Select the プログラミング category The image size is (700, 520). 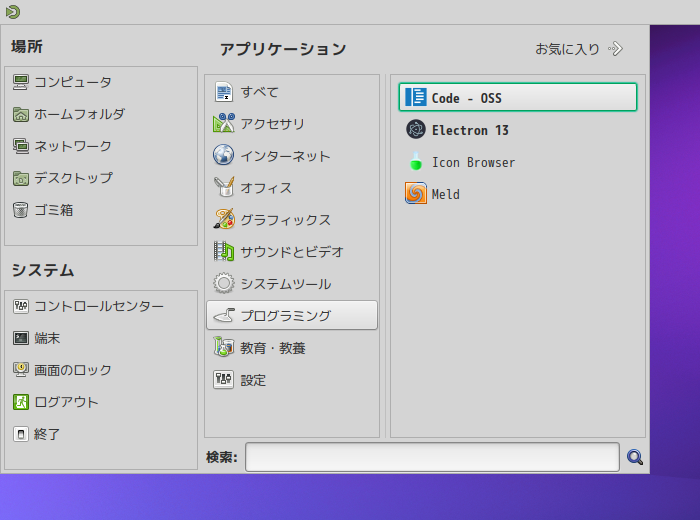(x=292, y=315)
